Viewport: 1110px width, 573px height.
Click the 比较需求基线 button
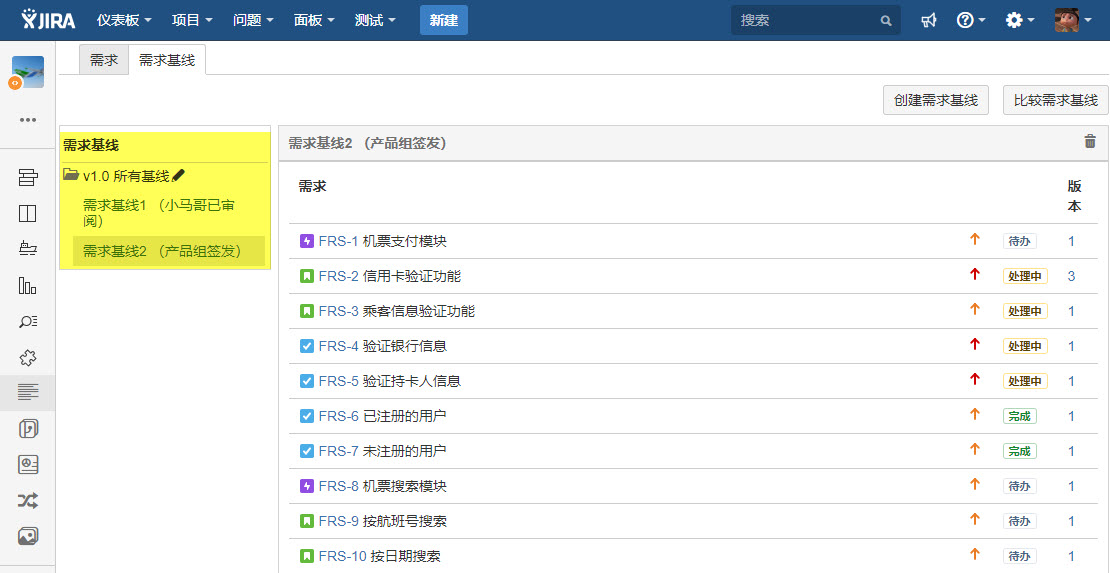(1055, 100)
